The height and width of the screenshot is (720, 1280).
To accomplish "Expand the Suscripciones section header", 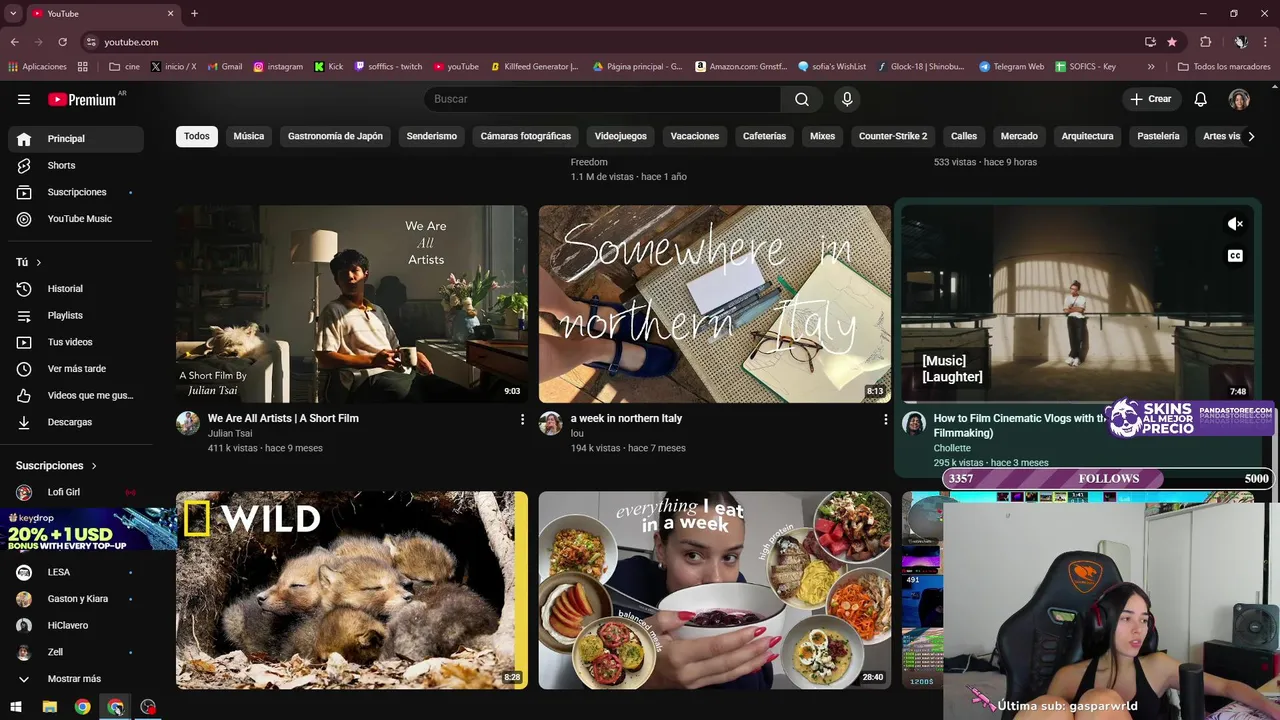I will click(x=57, y=466).
